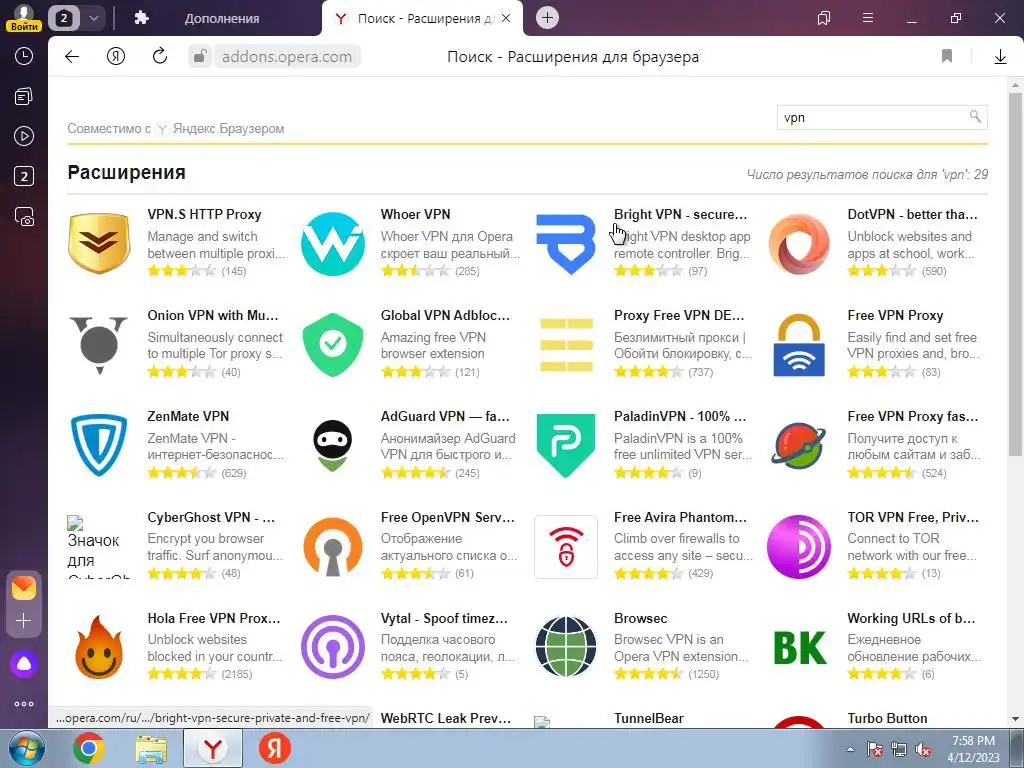This screenshot has width=1024, height=768.
Task: Click Hola Free VPN flame icon
Action: click(x=99, y=647)
